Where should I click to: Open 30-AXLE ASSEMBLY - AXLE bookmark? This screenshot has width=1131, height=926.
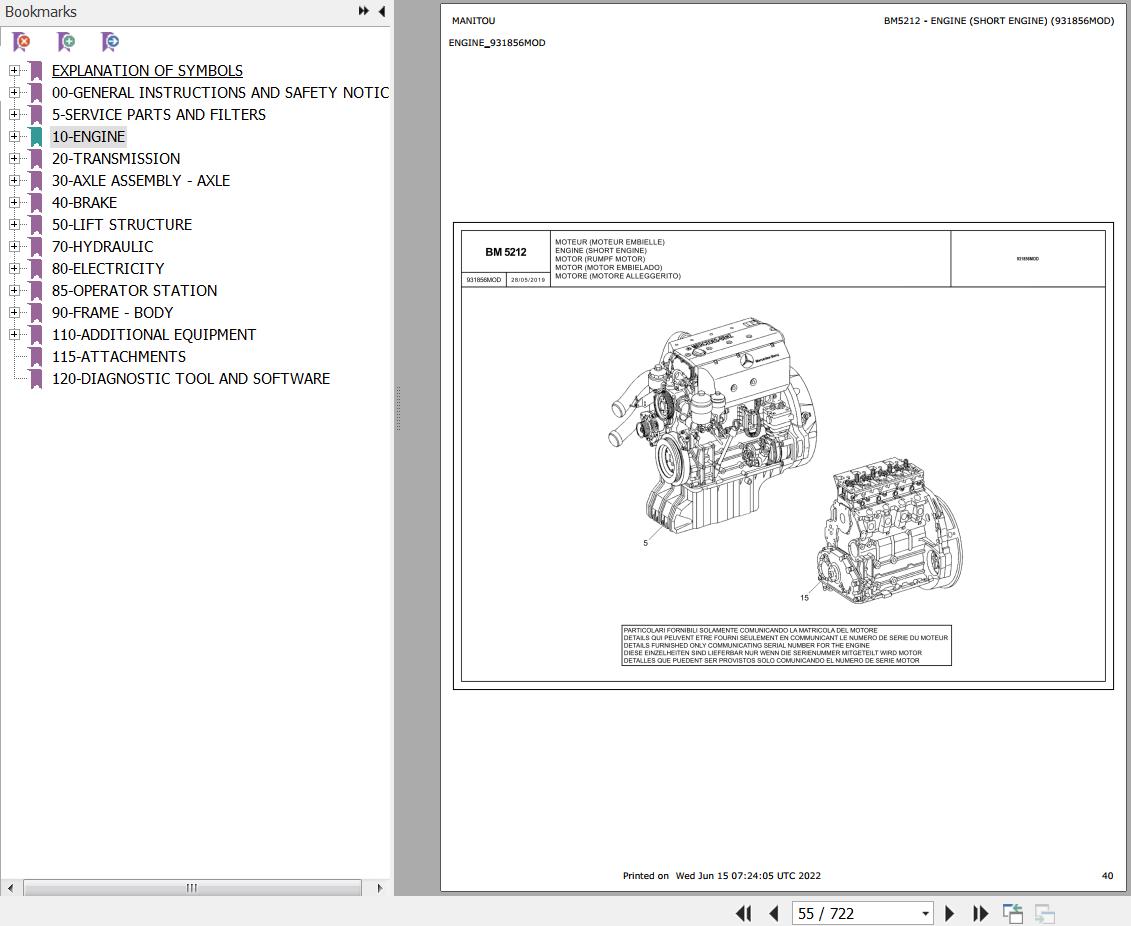(141, 180)
